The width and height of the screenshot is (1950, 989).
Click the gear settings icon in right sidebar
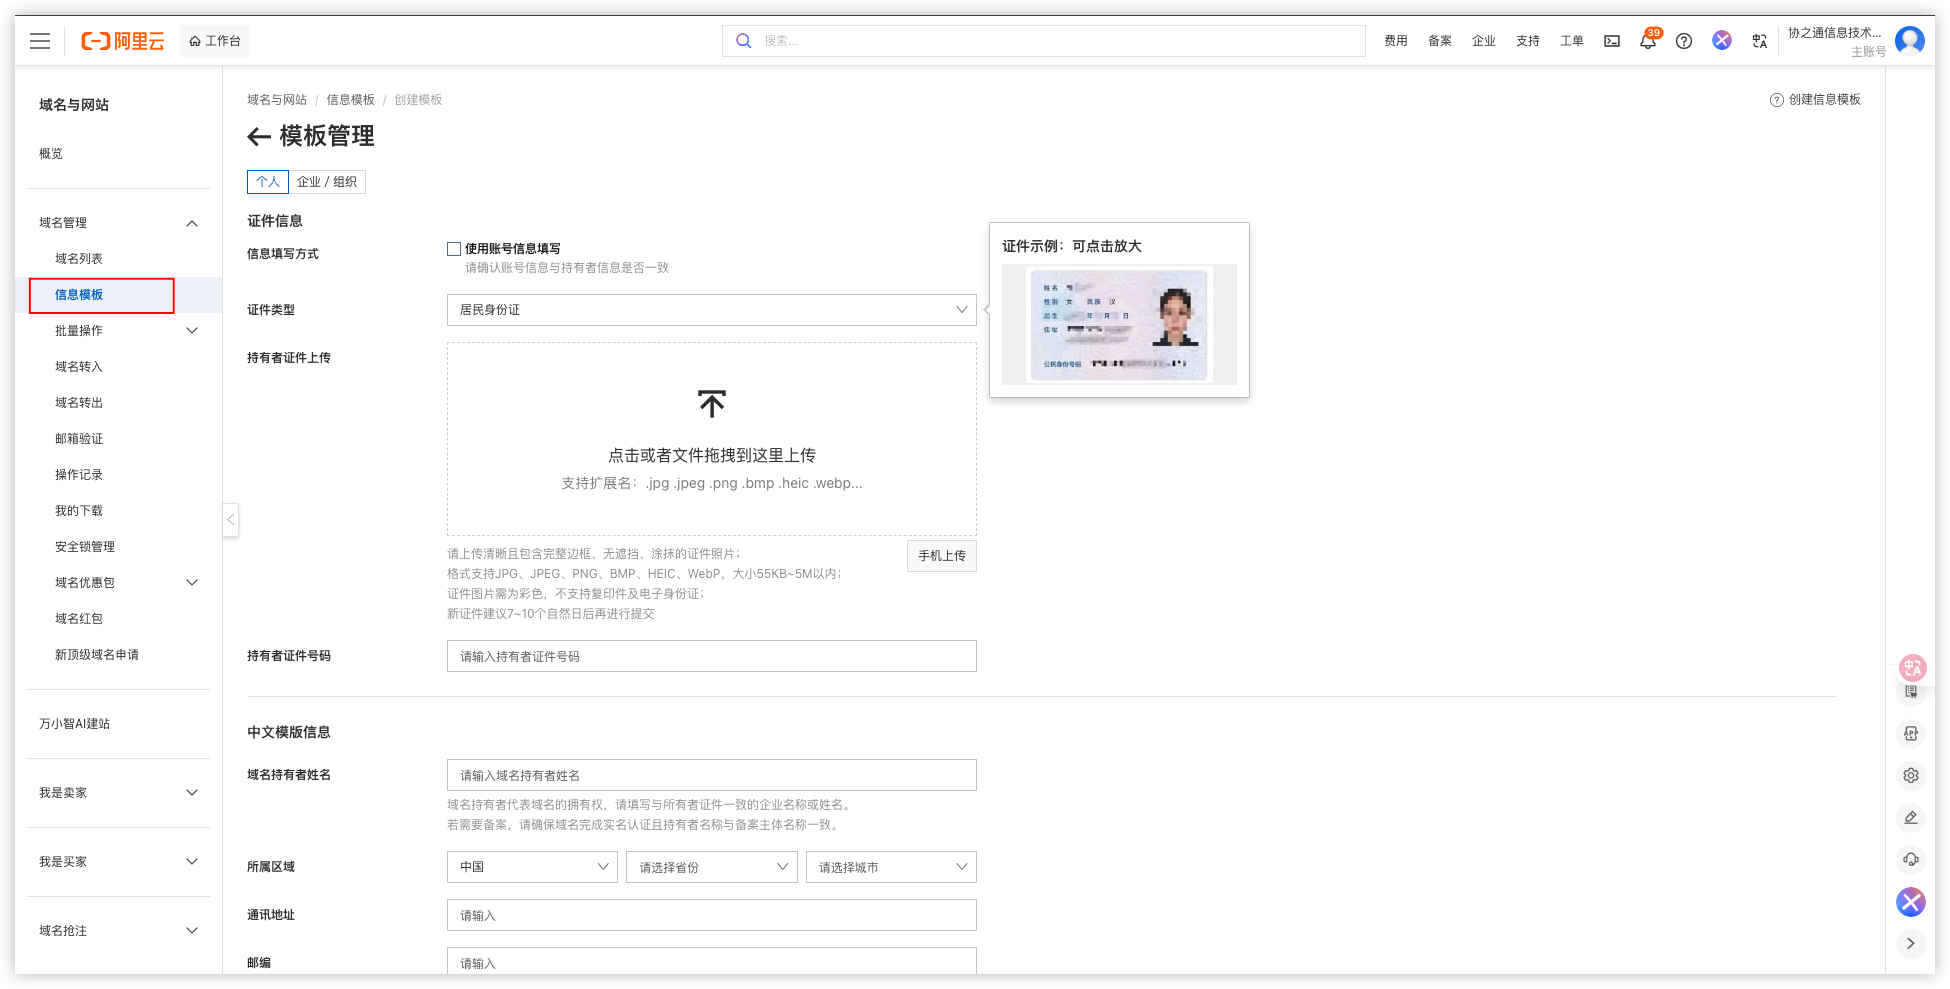1910,775
